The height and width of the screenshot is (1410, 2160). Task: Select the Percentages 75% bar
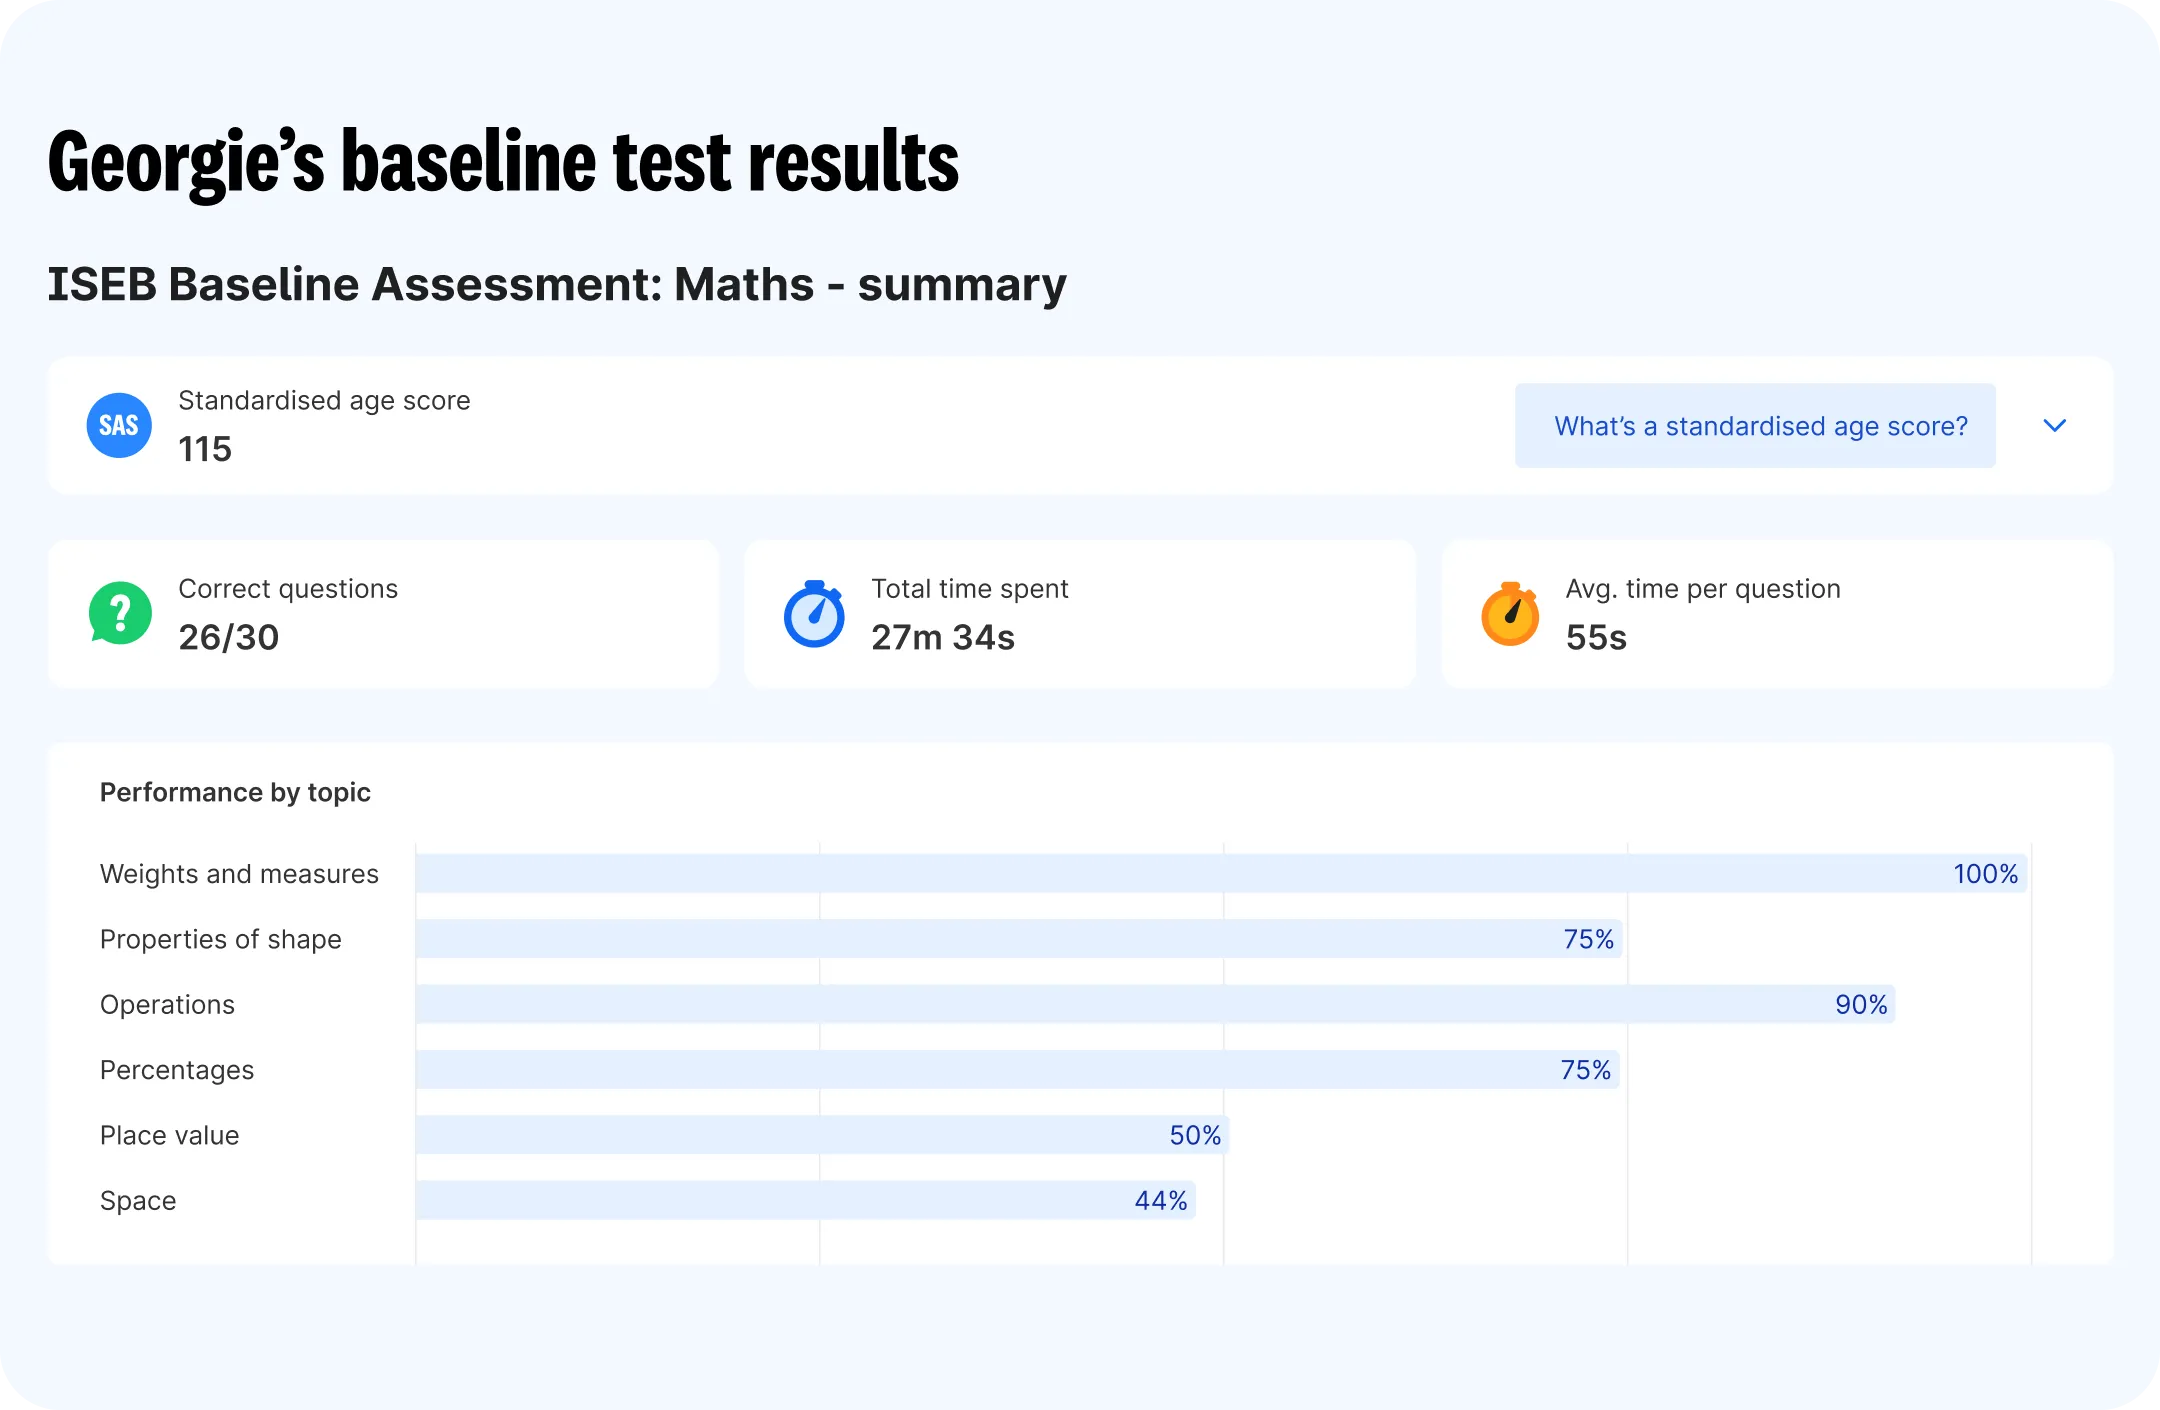click(x=1017, y=1069)
